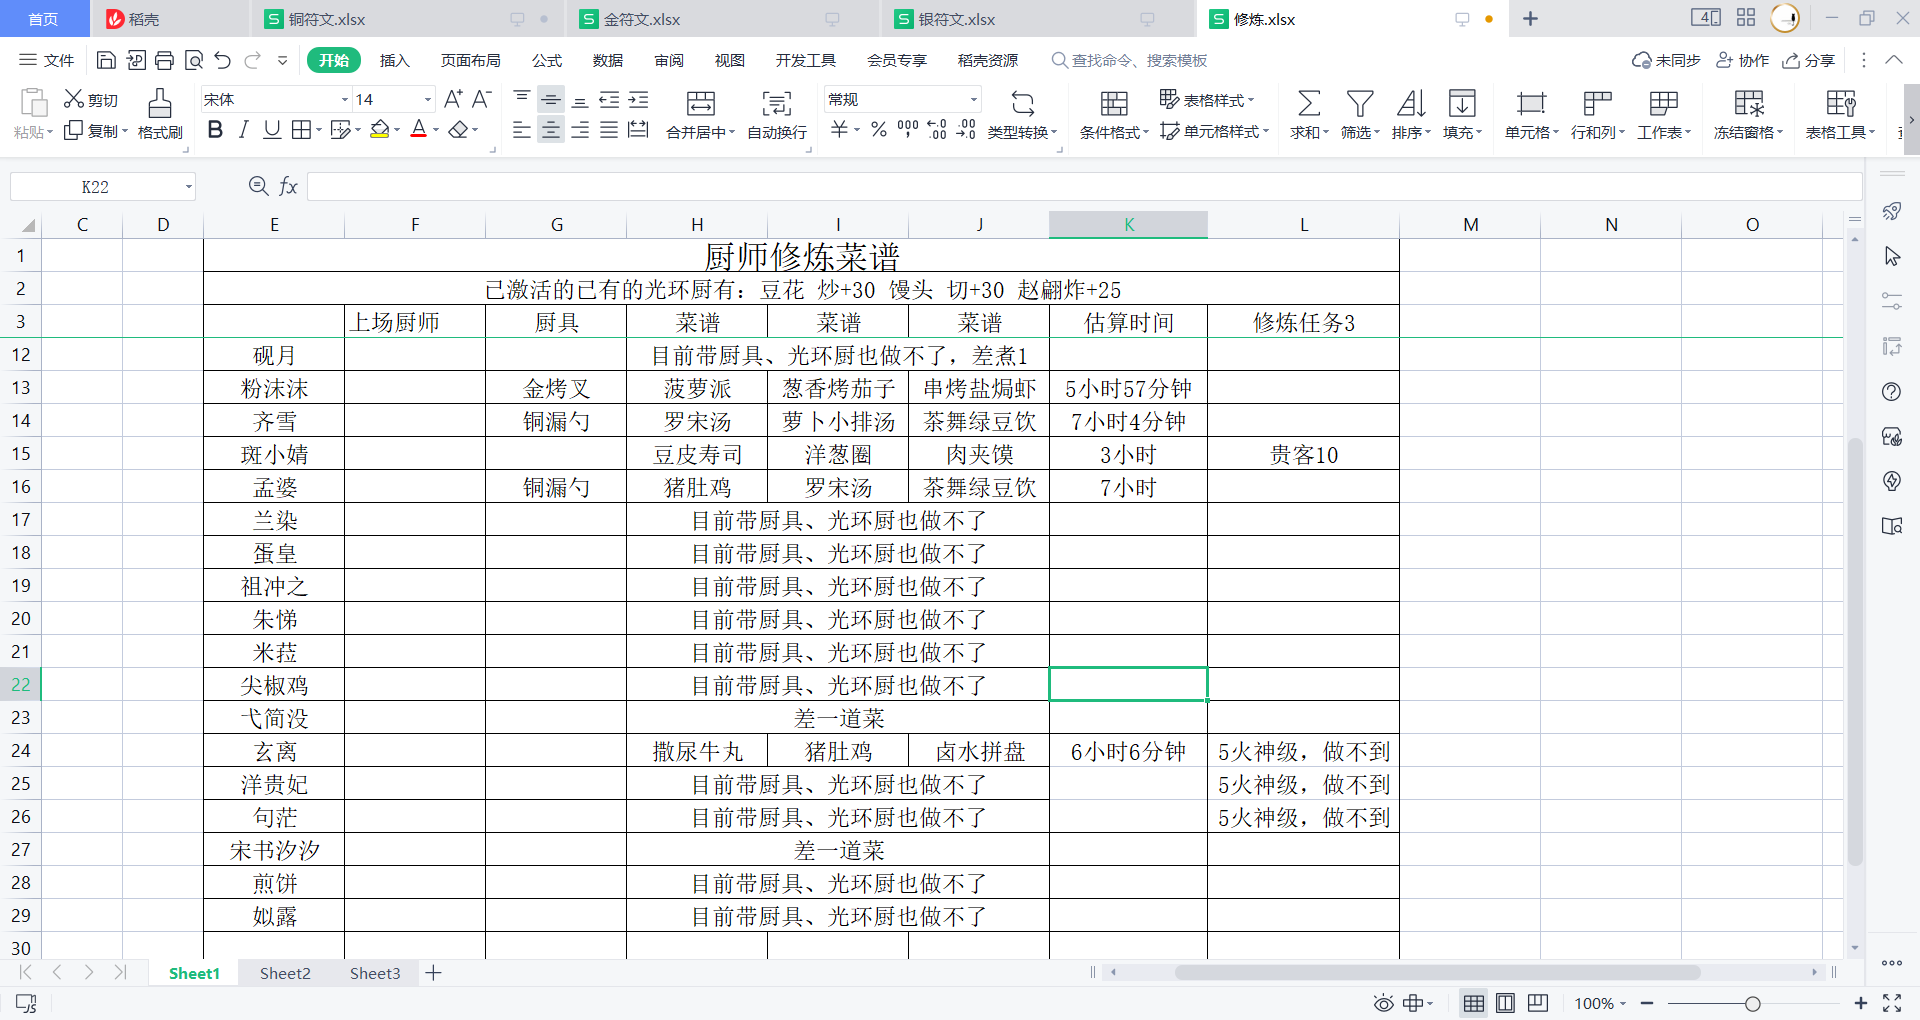Open the Insert (插入) ribbon tab
The image size is (1920, 1020).
pyautogui.click(x=395, y=60)
